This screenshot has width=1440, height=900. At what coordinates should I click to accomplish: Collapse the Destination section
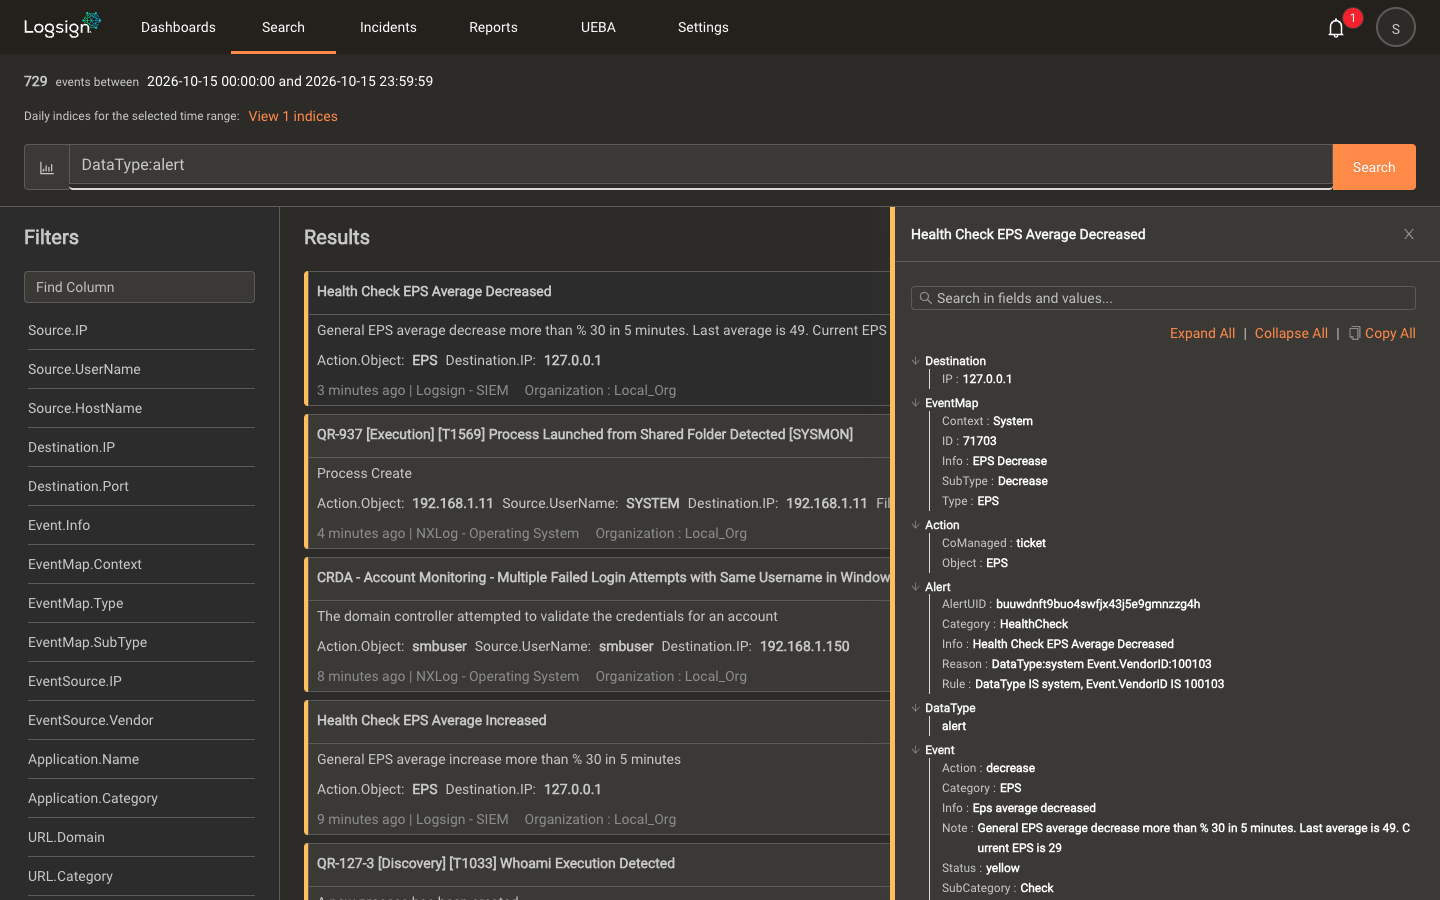click(x=915, y=361)
